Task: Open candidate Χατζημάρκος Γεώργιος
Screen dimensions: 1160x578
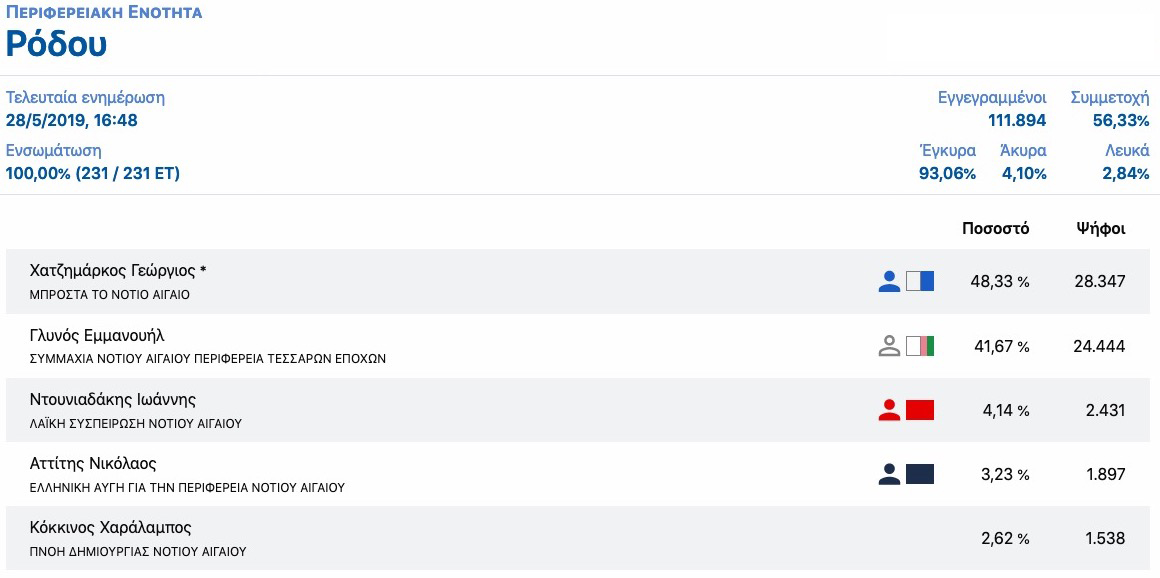Action: pos(119,271)
